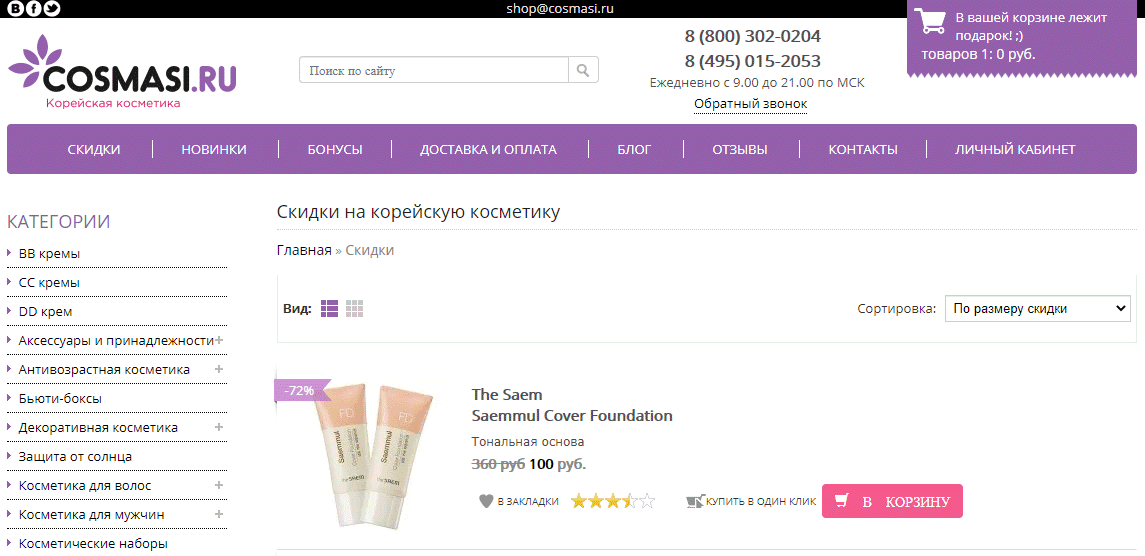Focus the Поиск по сайту field
Viewport: 1145px width, 556px height.
coord(434,70)
